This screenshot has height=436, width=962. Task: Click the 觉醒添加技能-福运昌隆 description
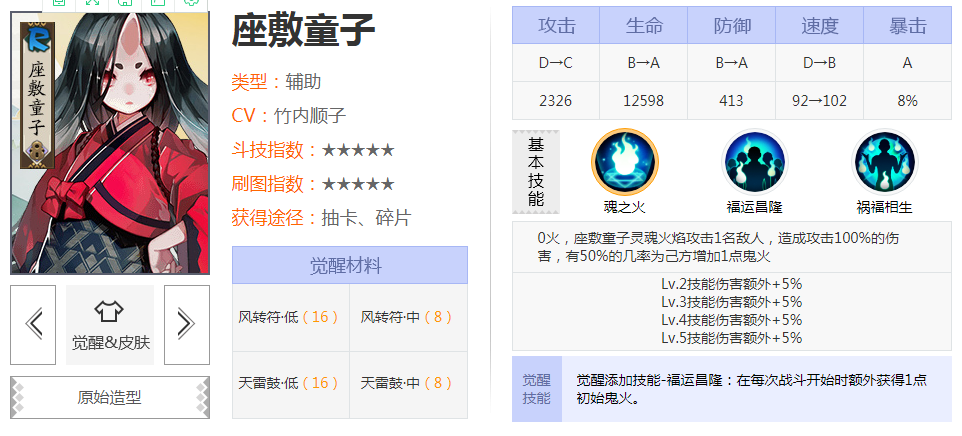(x=752, y=389)
